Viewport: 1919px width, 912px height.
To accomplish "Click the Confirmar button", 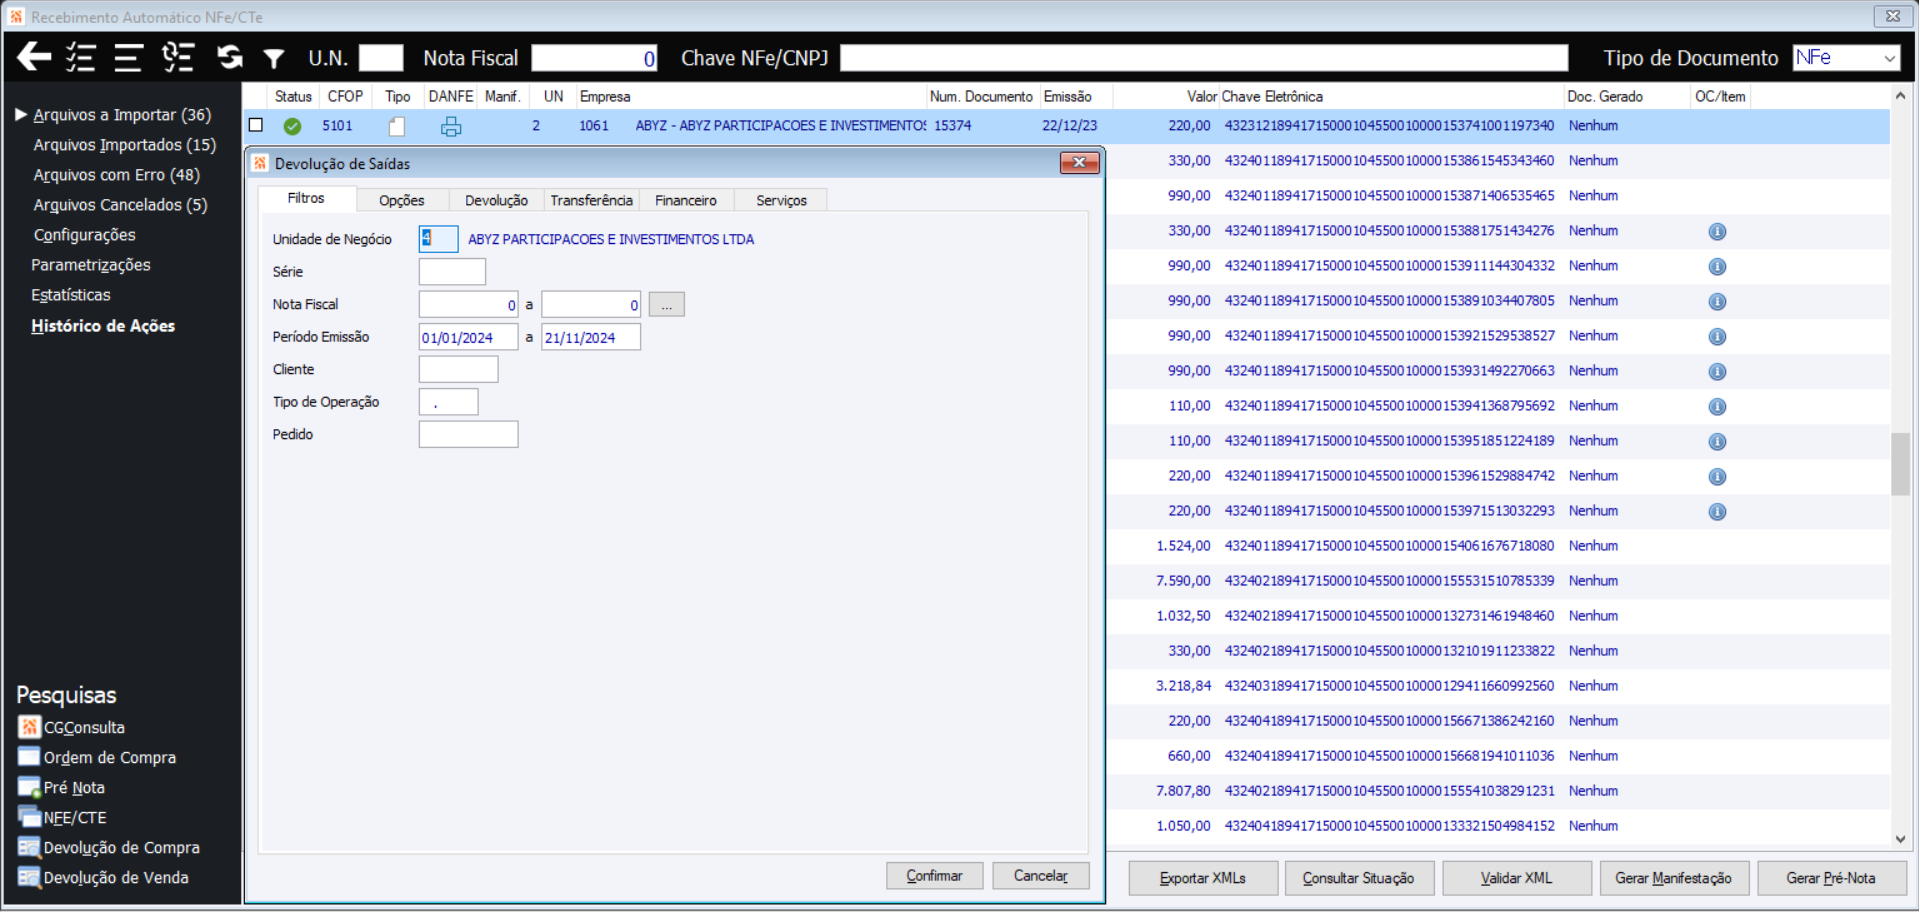I will pyautogui.click(x=934, y=876).
